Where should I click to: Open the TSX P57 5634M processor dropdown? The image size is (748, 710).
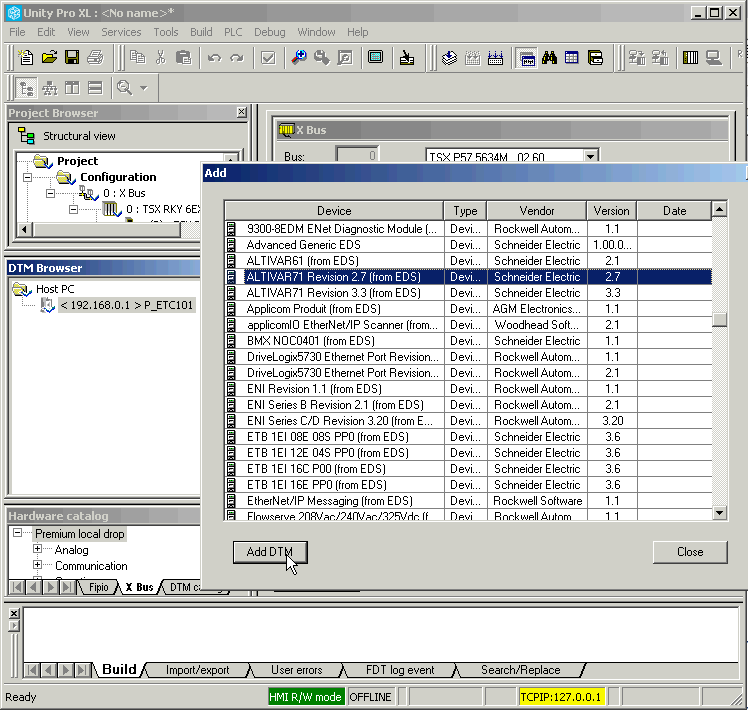[590, 156]
